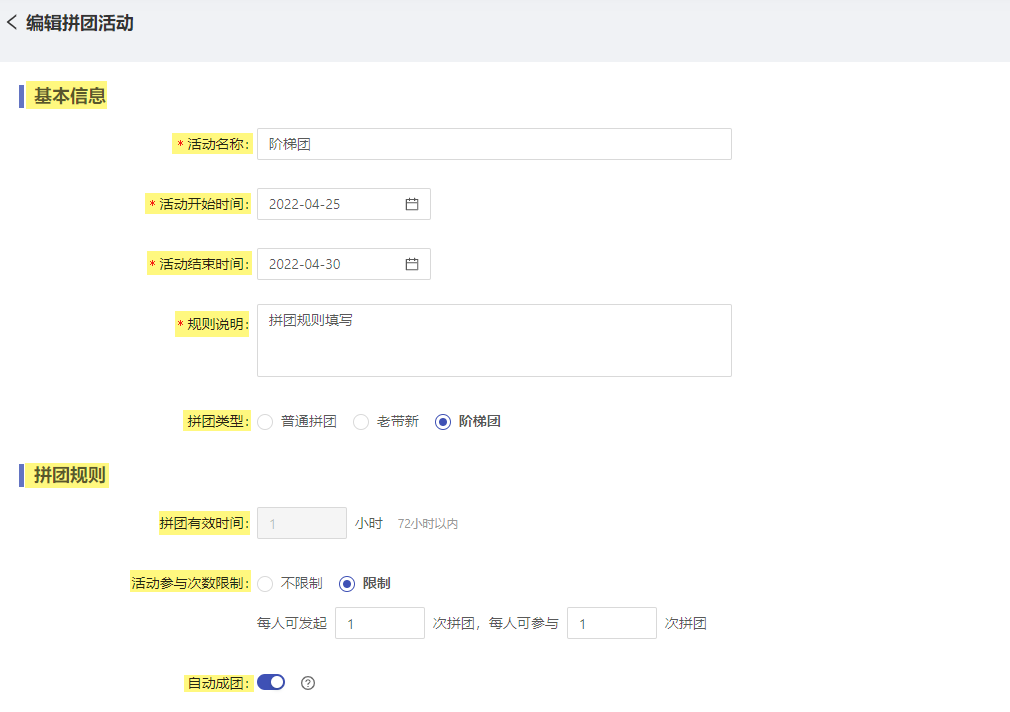
Task: Open calendar icon for 活动开始时间
Action: click(412, 204)
